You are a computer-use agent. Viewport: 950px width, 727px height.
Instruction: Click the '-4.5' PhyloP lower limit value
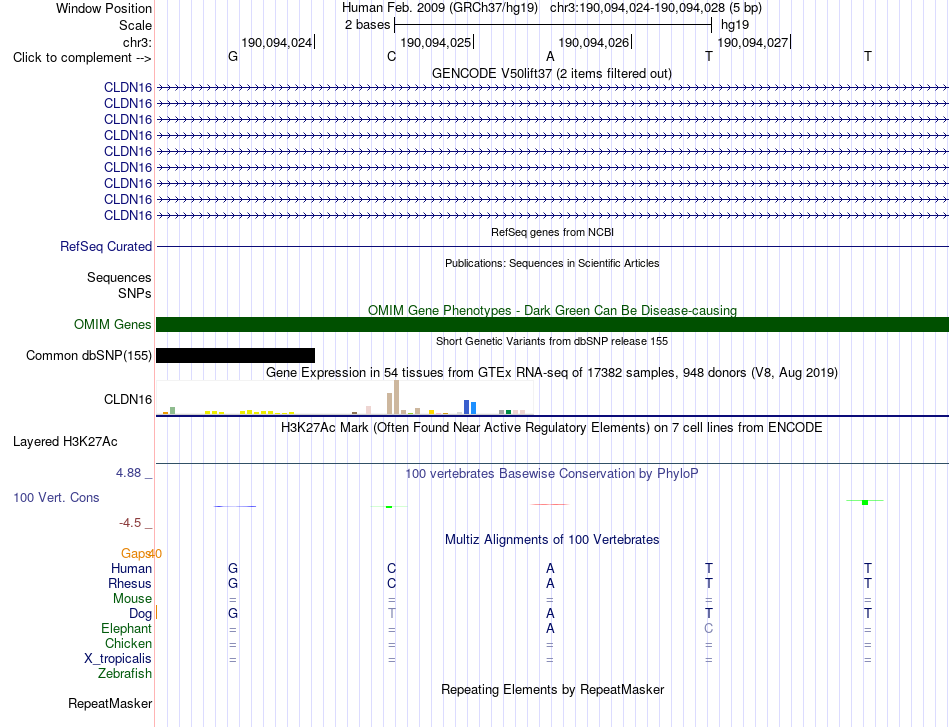tap(130, 523)
